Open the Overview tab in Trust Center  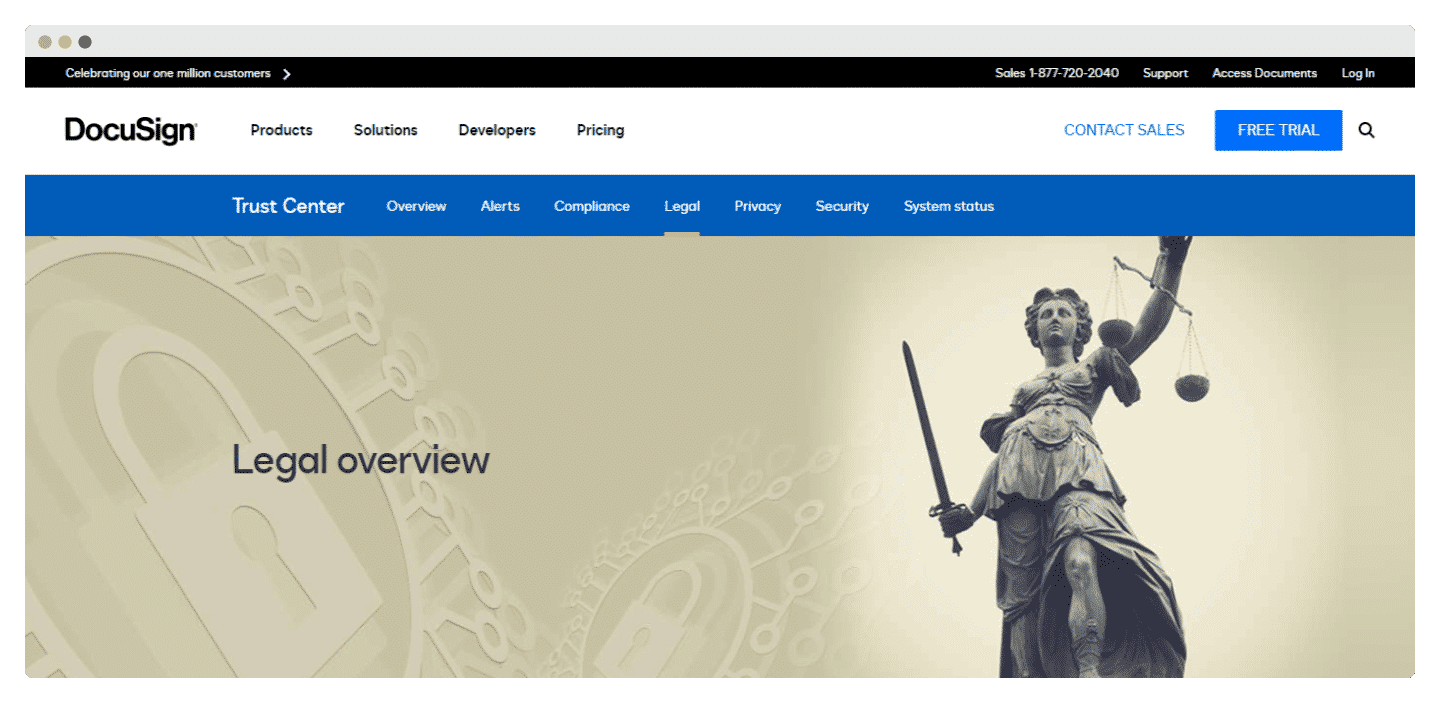[416, 206]
